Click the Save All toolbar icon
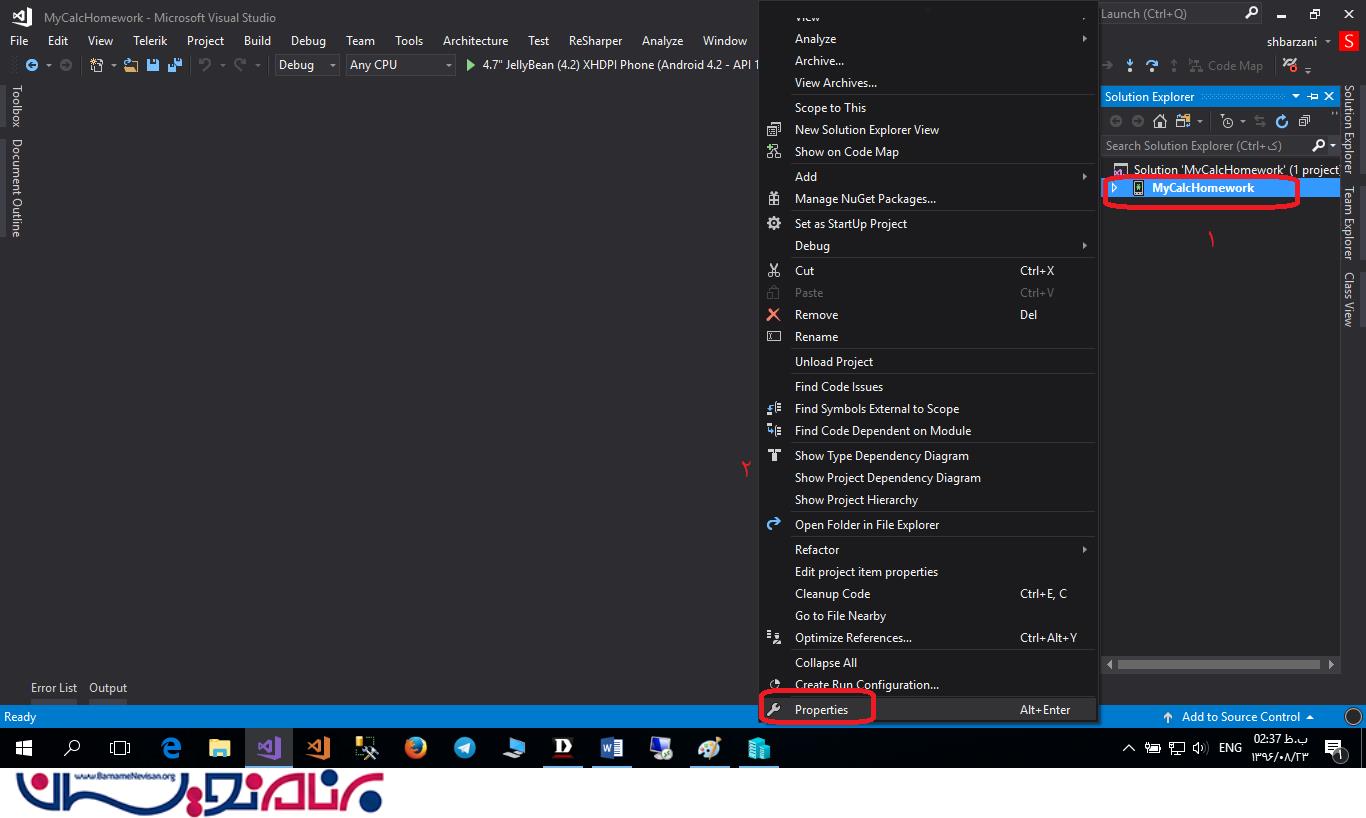This screenshot has height=818, width=1366. (x=175, y=65)
